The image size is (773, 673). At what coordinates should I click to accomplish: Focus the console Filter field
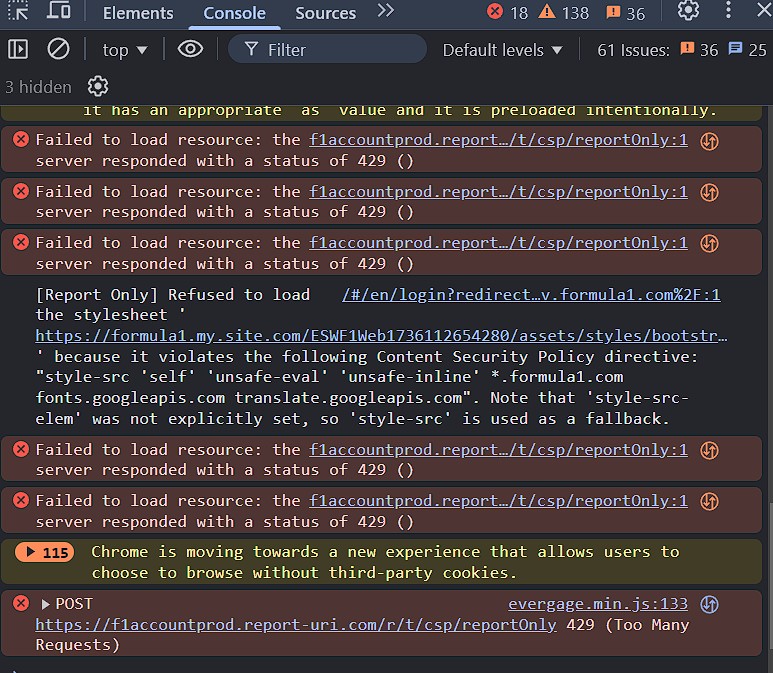[x=327, y=49]
